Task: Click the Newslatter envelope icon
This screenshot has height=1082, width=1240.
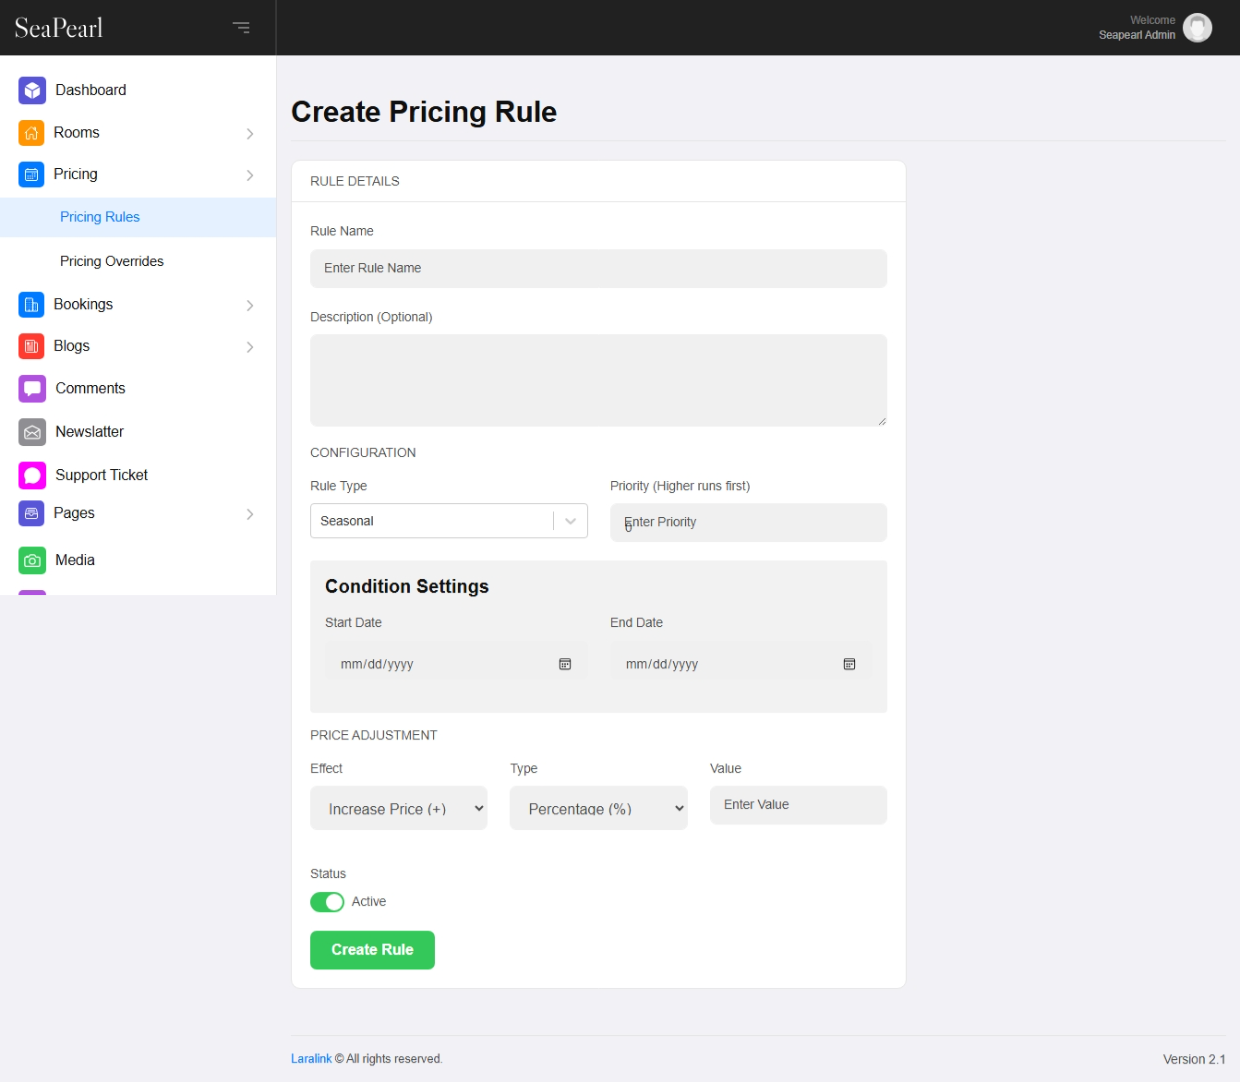Action: pyautogui.click(x=32, y=432)
